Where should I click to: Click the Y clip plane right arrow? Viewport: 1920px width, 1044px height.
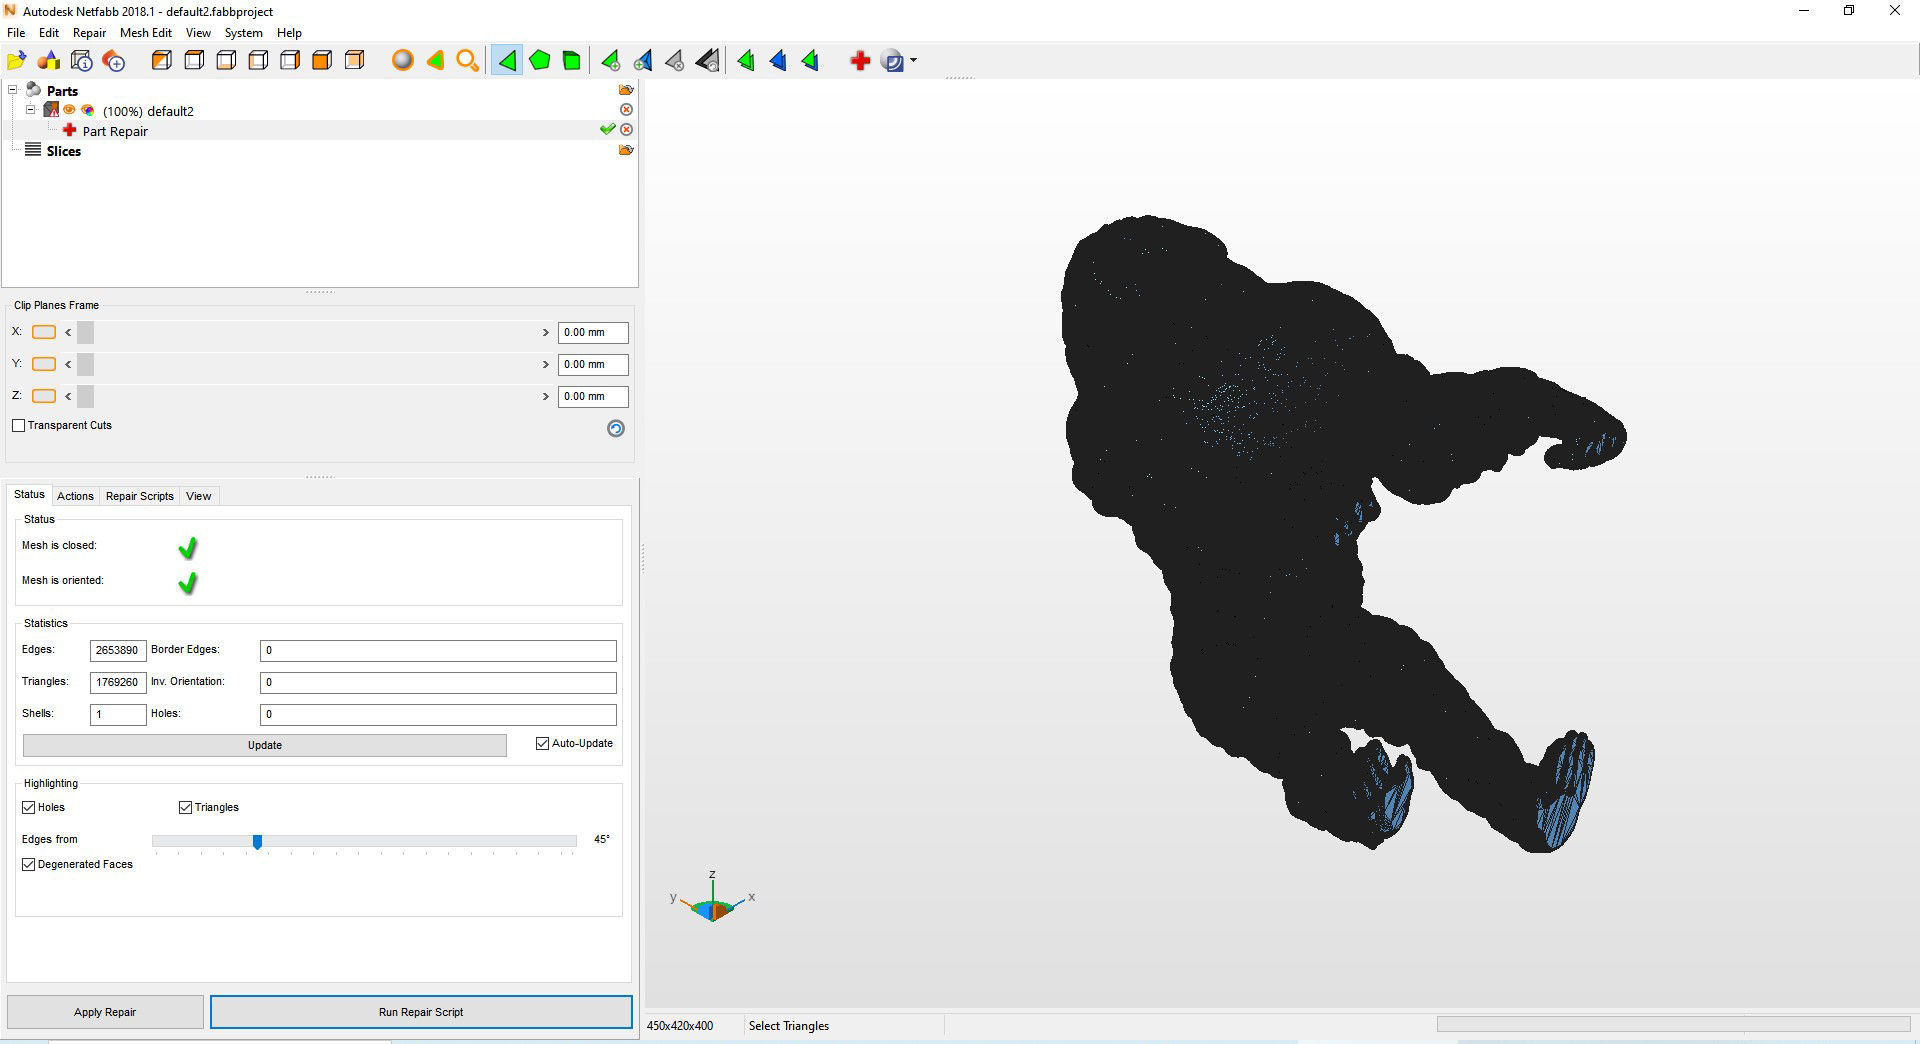[546, 364]
